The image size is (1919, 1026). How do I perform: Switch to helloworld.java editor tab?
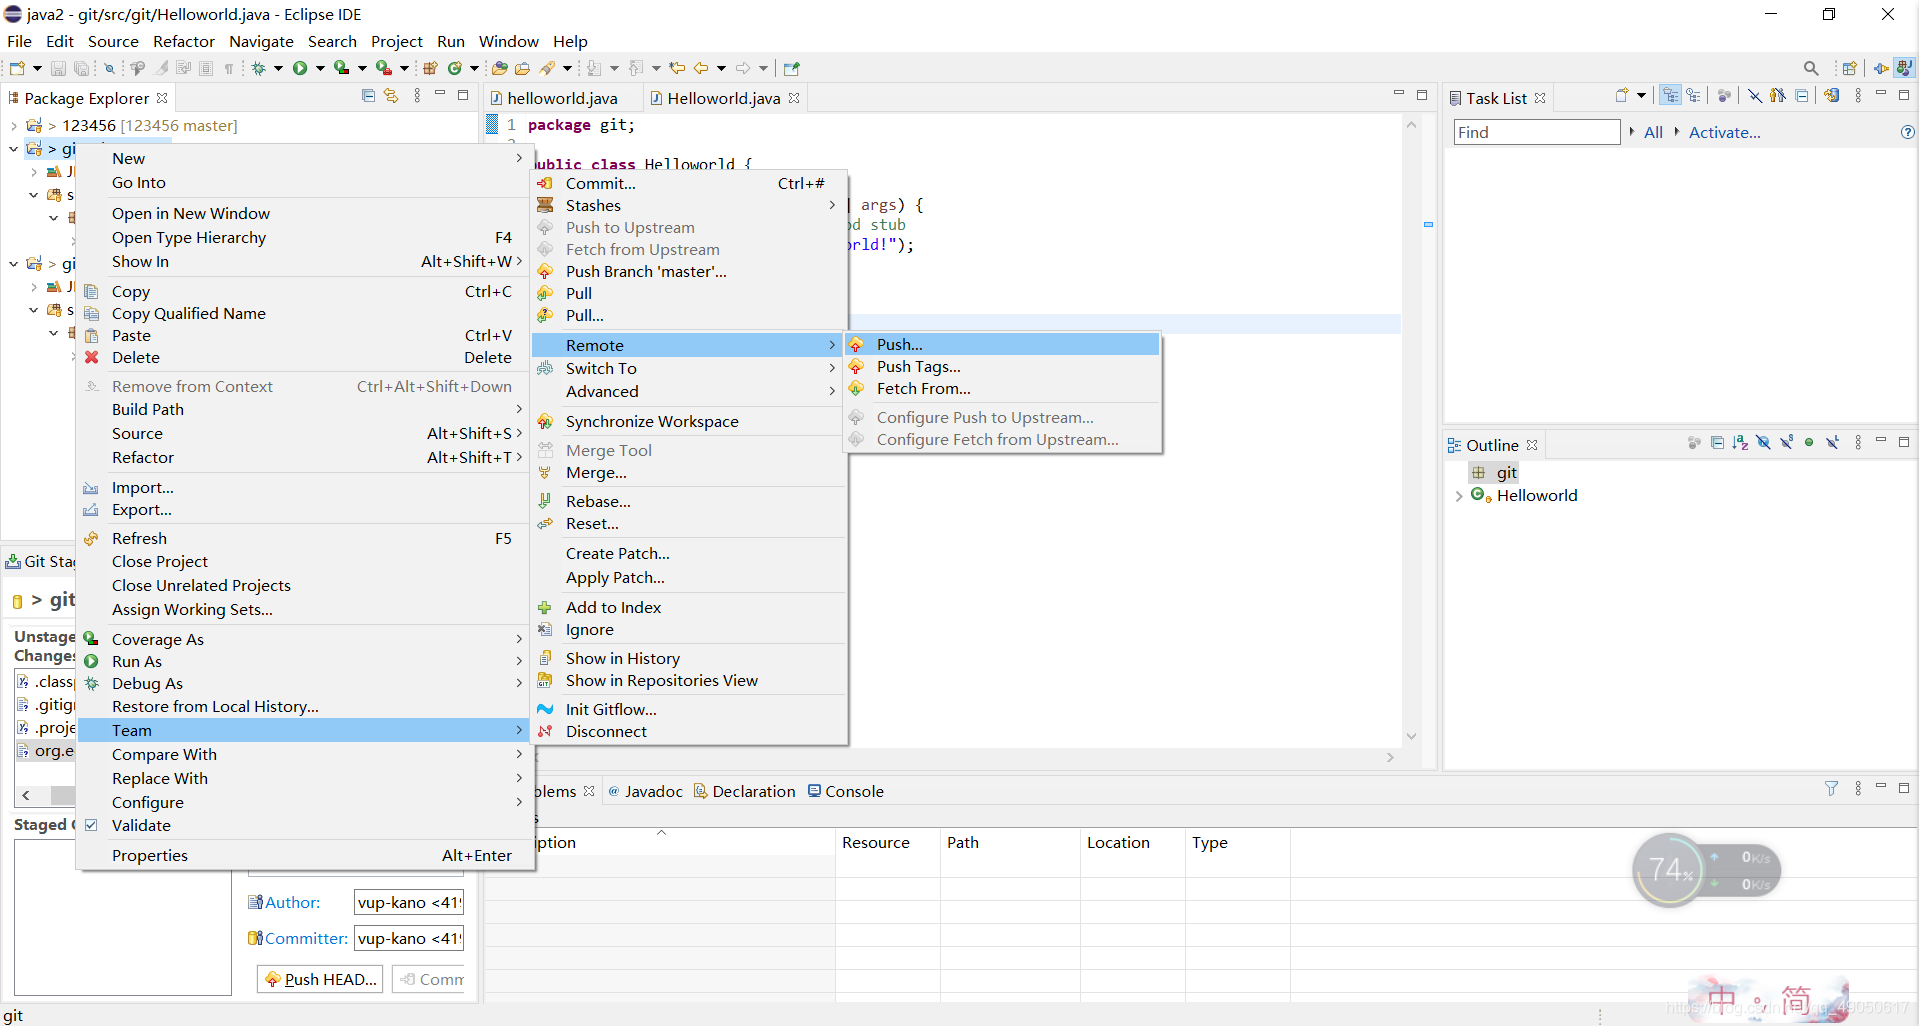tap(562, 98)
